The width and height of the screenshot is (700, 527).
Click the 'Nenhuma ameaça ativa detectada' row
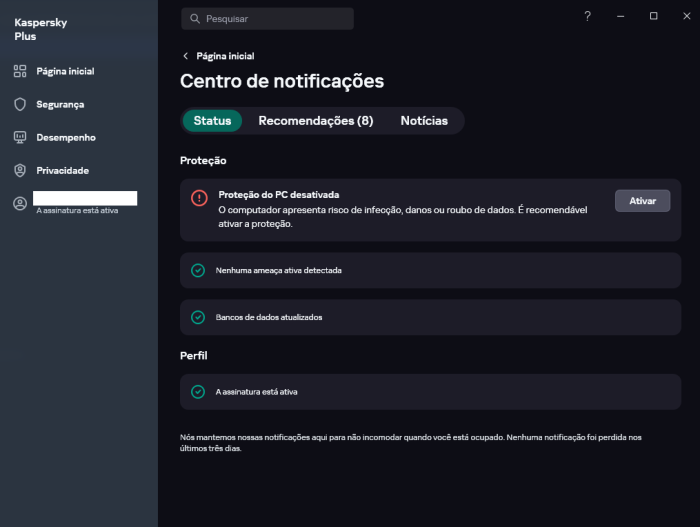430,270
